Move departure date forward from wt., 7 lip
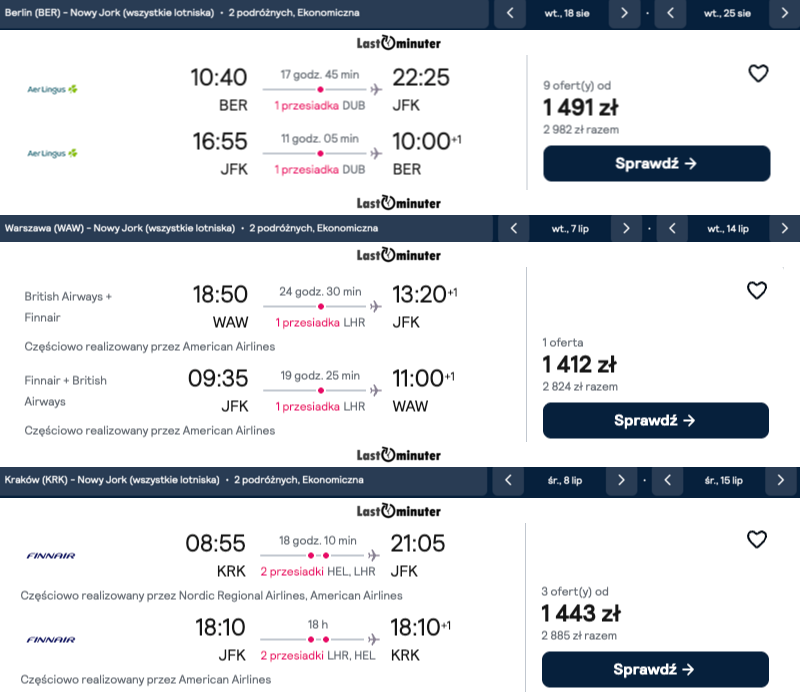 [x=626, y=229]
